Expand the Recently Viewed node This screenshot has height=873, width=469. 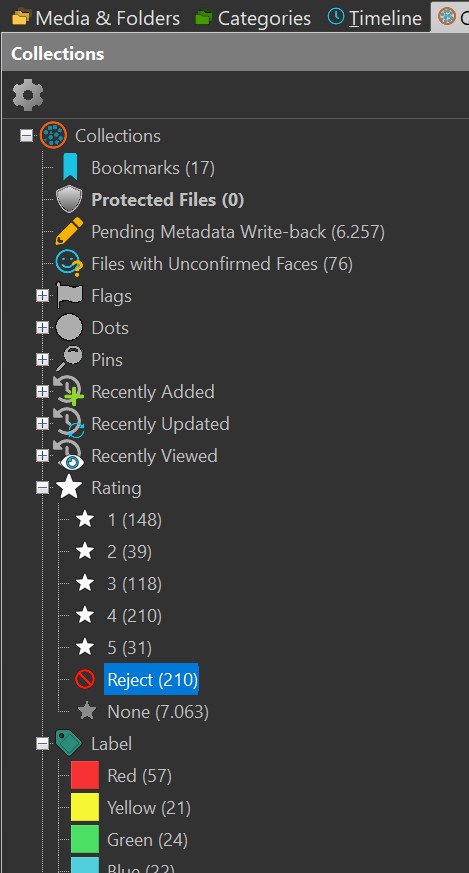click(42, 455)
